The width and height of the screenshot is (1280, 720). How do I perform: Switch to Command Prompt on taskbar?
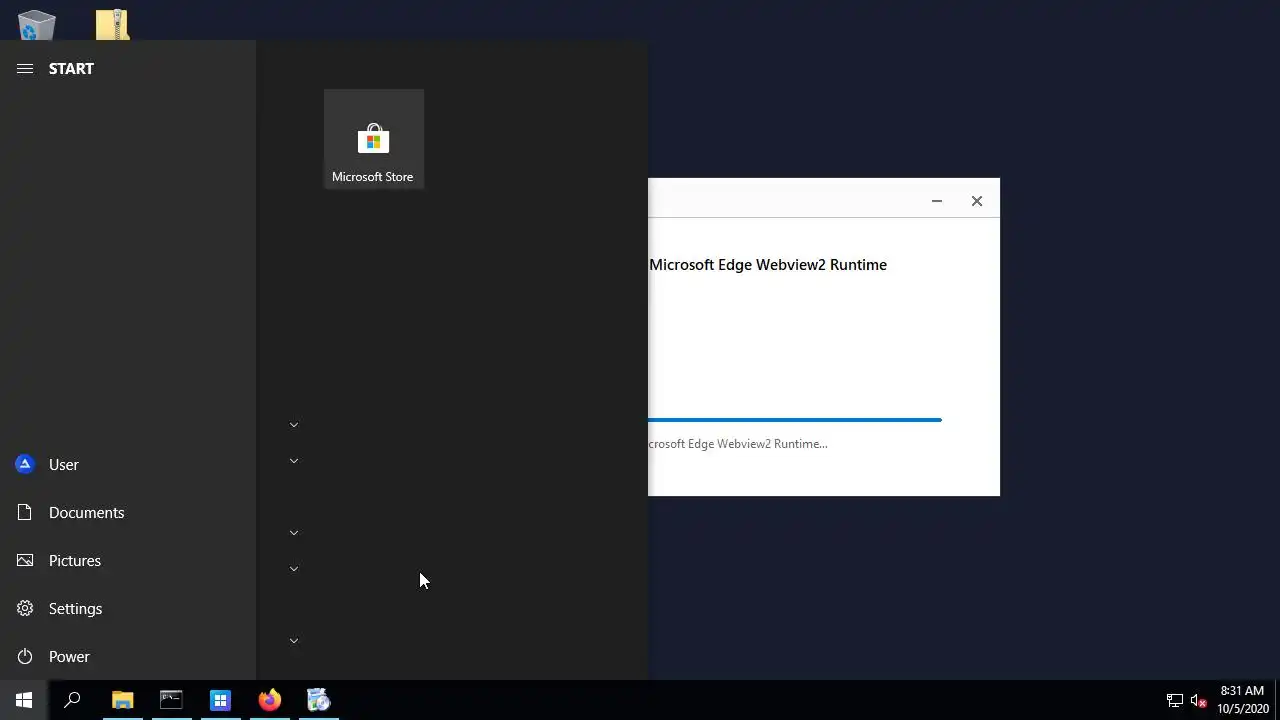(x=171, y=700)
